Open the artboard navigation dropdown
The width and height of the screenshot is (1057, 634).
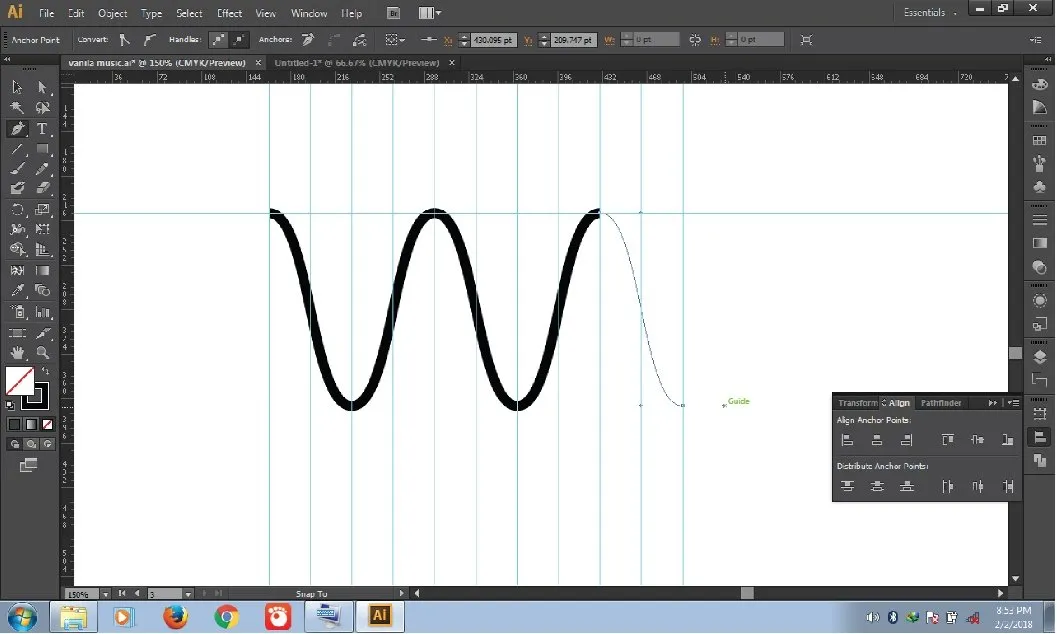click(x=188, y=594)
